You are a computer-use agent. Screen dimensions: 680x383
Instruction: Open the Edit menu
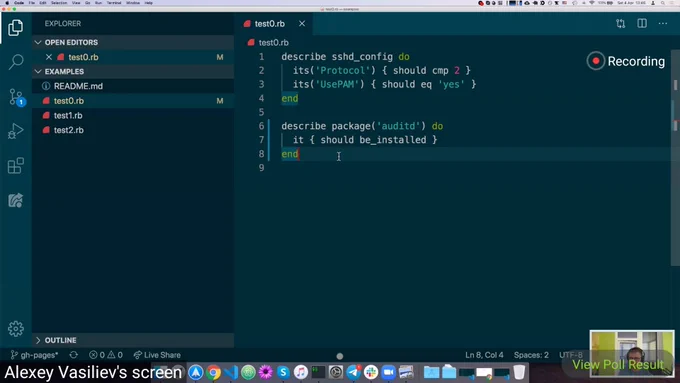click(x=42, y=3)
